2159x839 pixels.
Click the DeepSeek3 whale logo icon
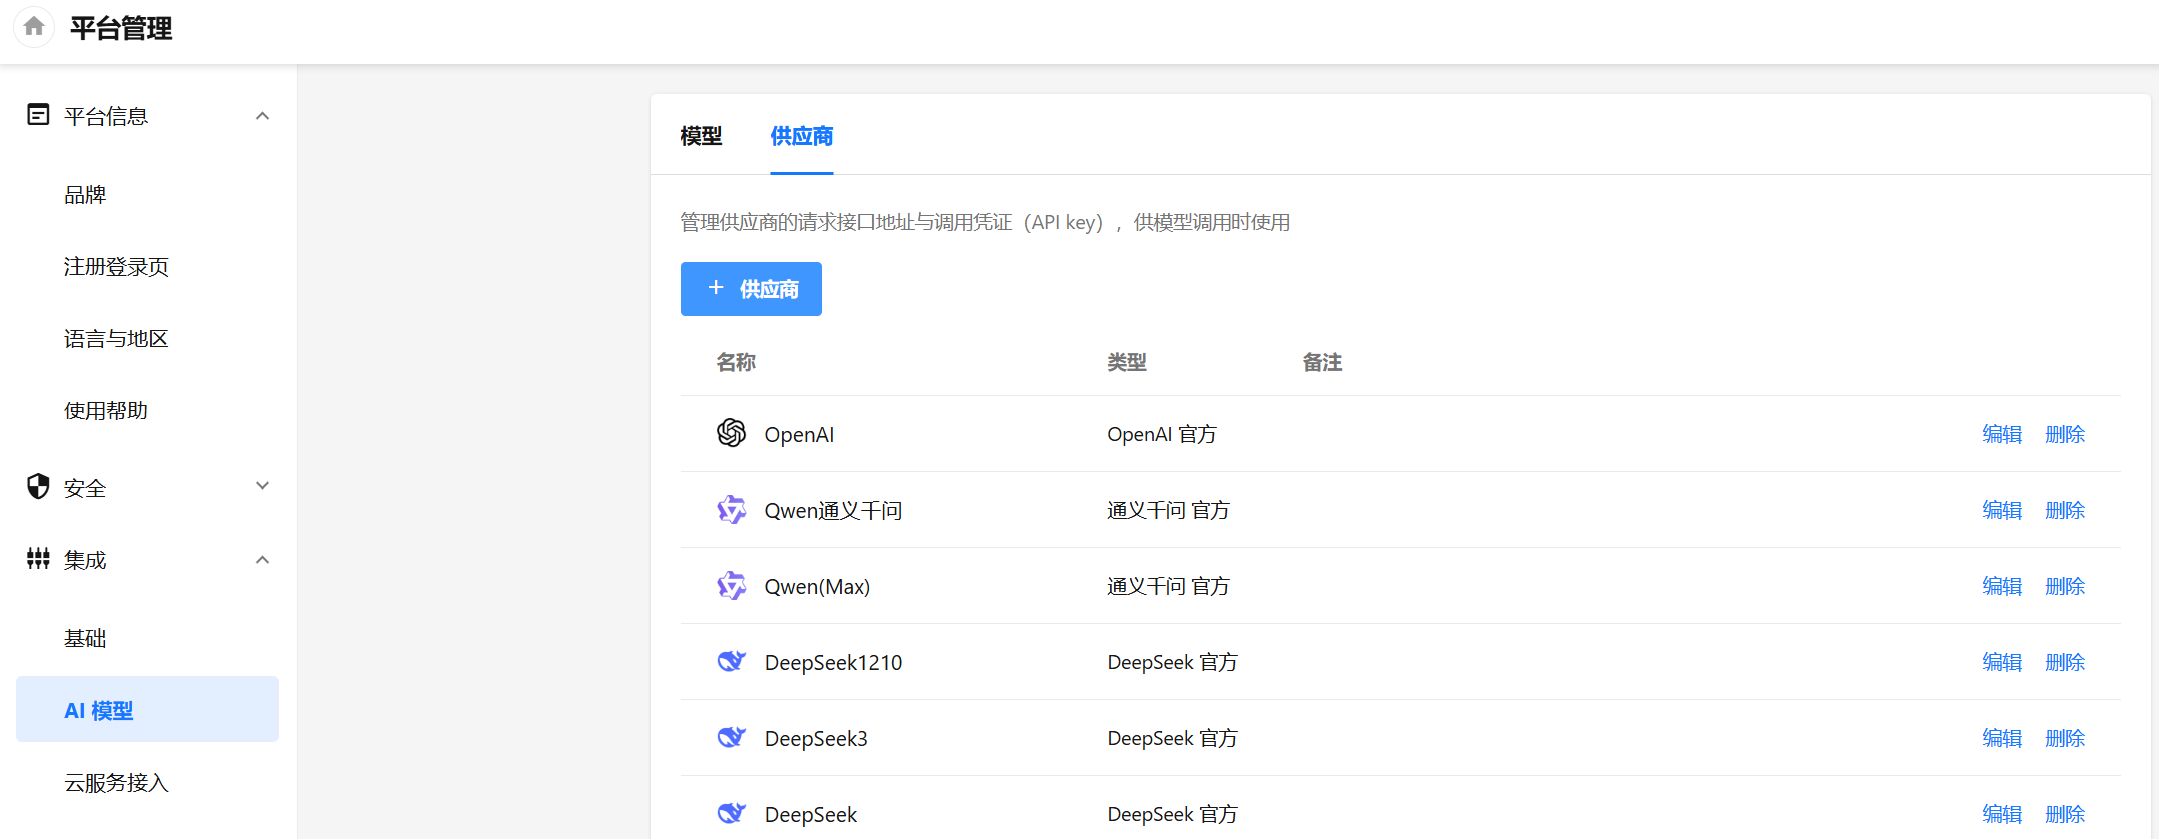point(732,737)
